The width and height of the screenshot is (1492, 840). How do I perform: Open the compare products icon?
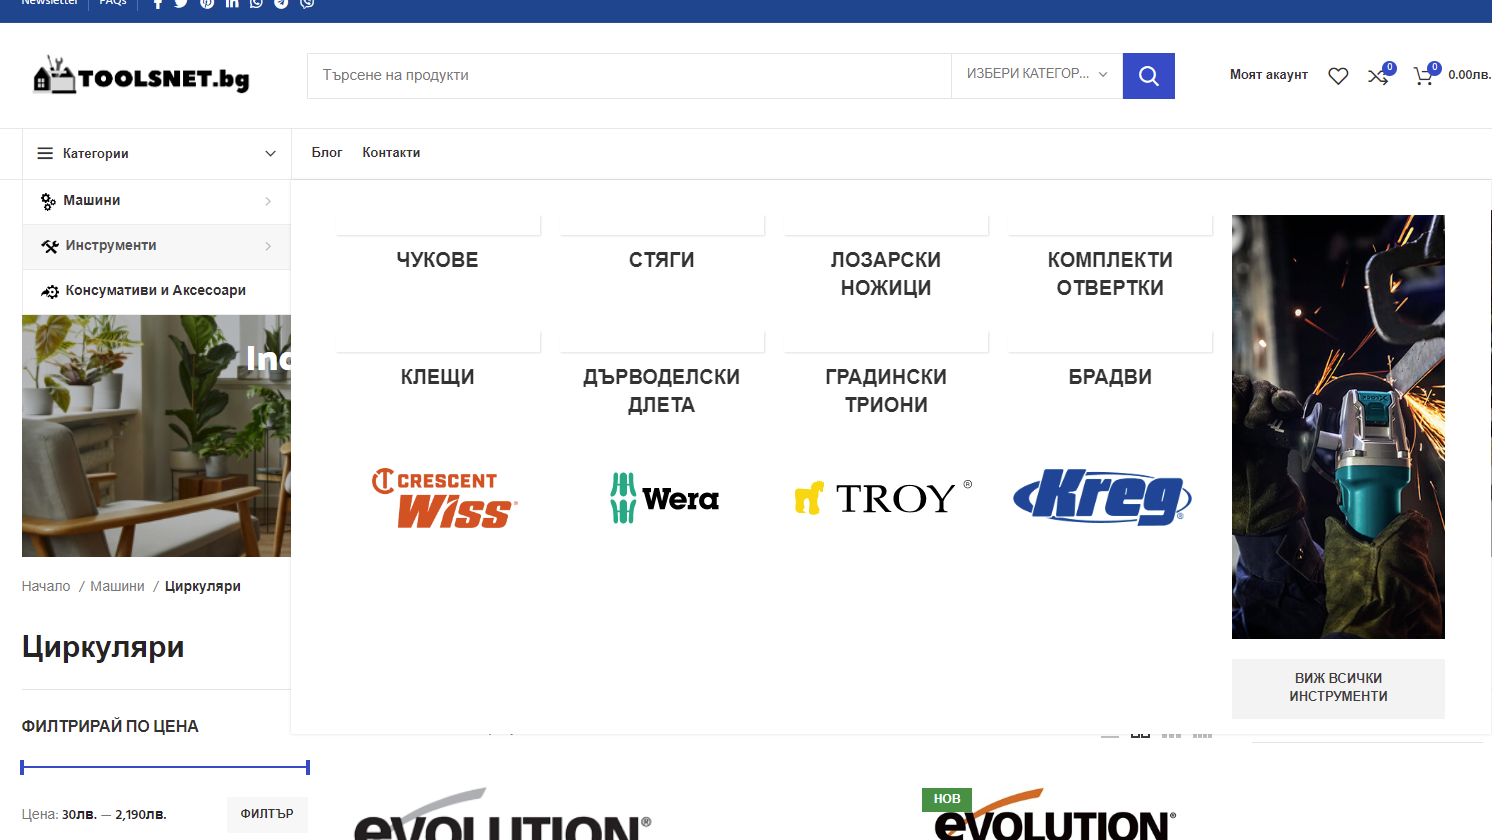coord(1378,76)
